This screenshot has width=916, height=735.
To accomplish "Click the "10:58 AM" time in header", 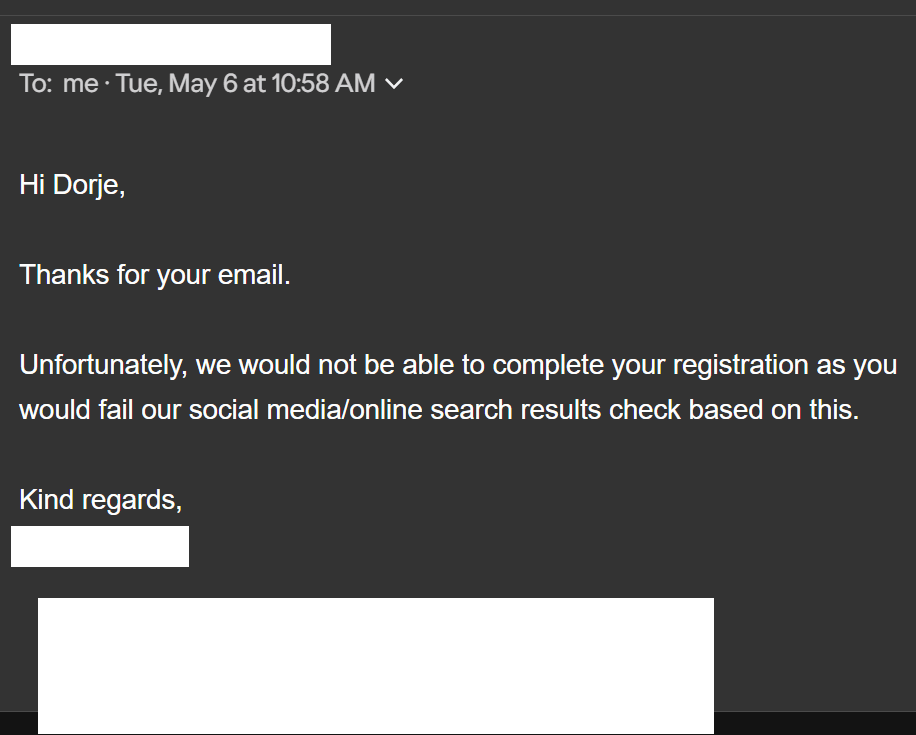I will [x=323, y=84].
